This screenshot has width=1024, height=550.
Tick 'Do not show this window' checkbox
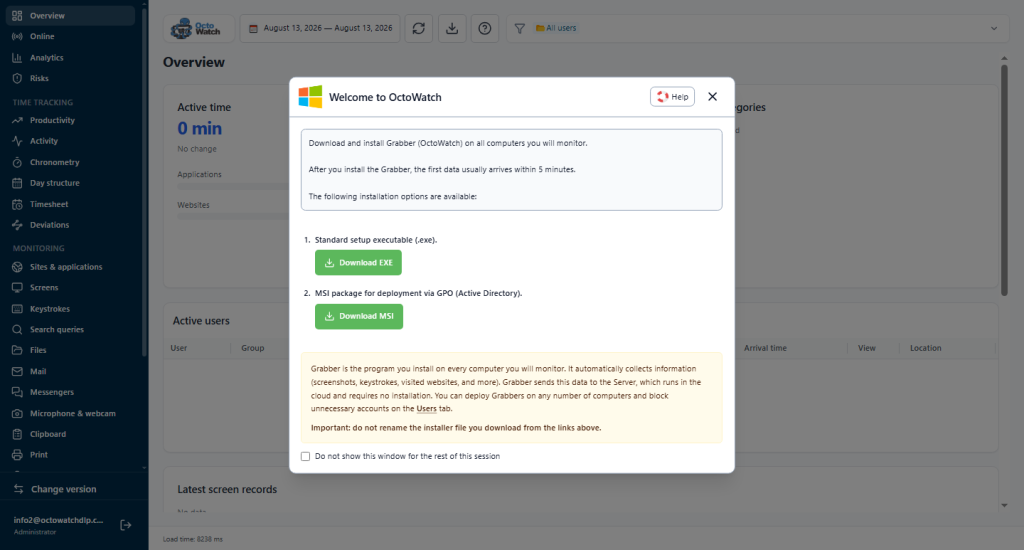(305, 457)
